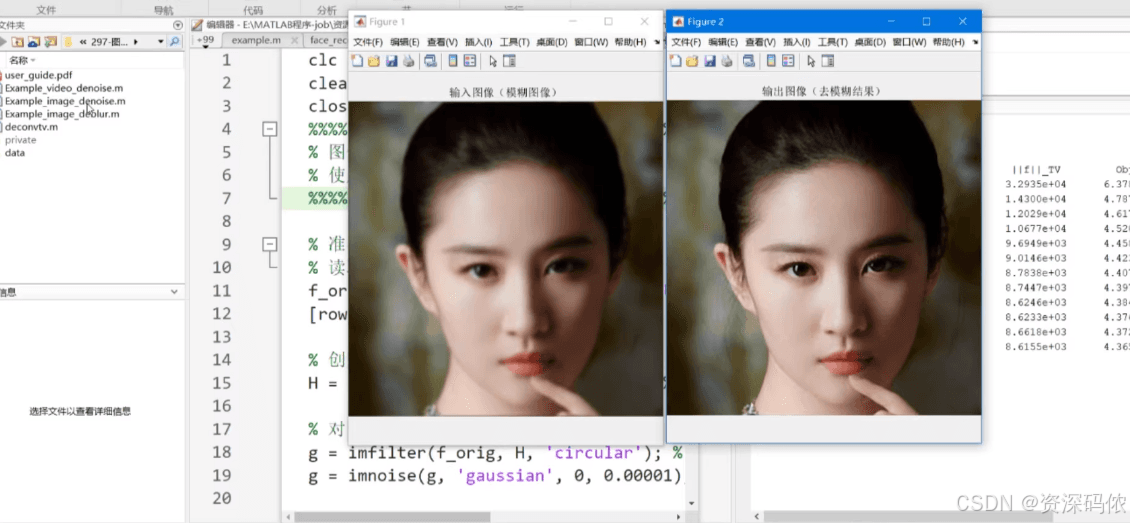This screenshot has width=1130, height=523.
Task: Show hidden editor tabs list (+99)
Action: [205, 41]
